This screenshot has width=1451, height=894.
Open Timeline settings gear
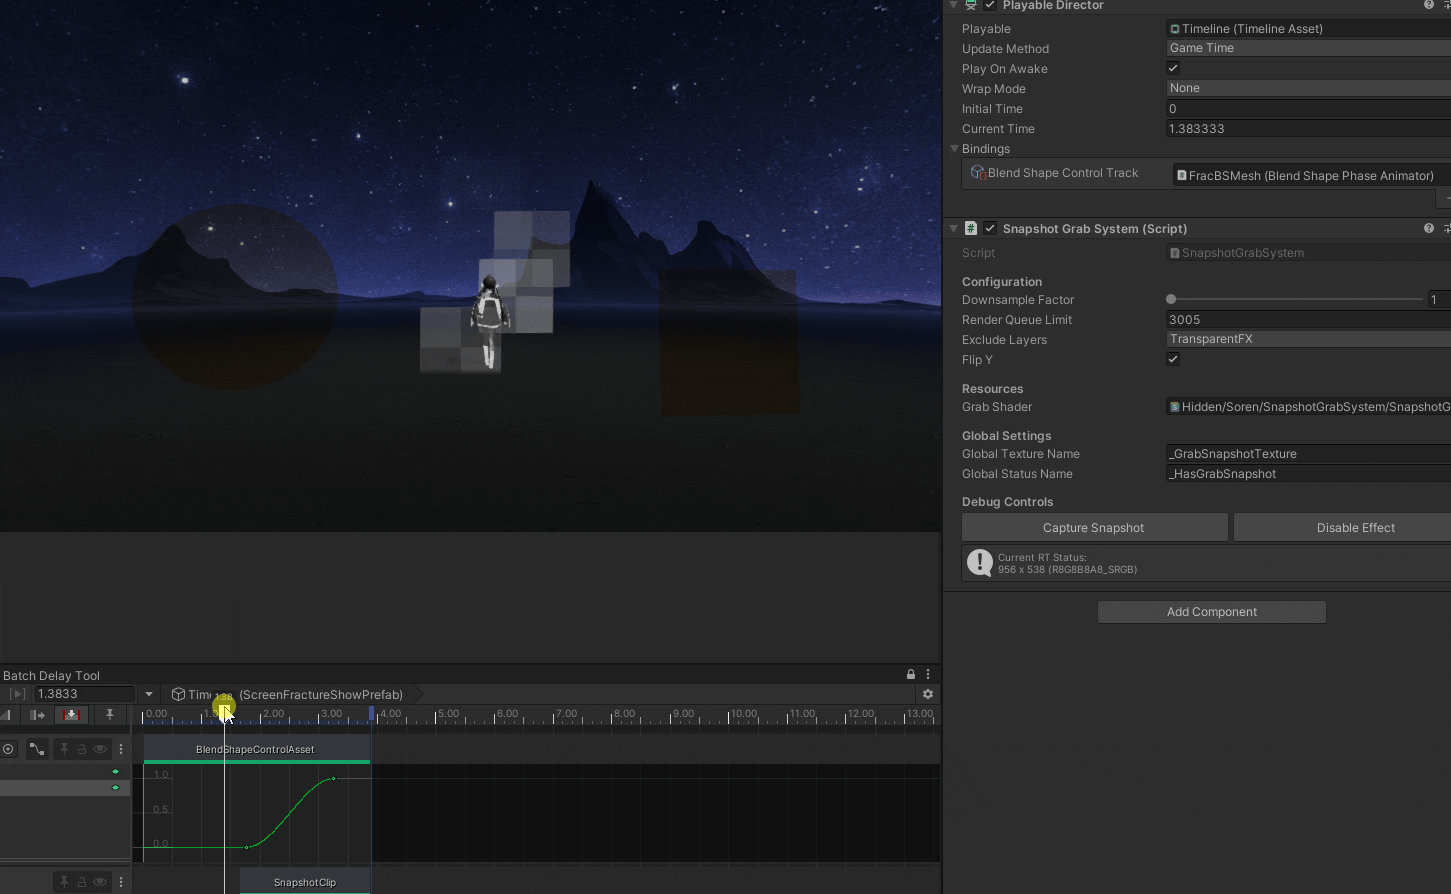click(x=928, y=694)
